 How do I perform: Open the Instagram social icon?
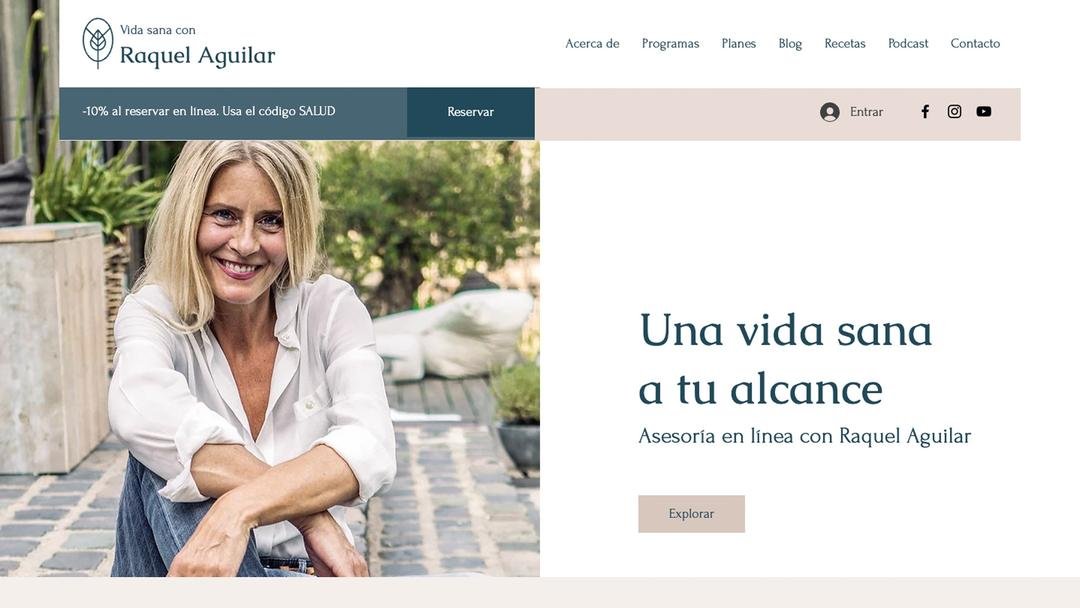pyautogui.click(x=954, y=112)
